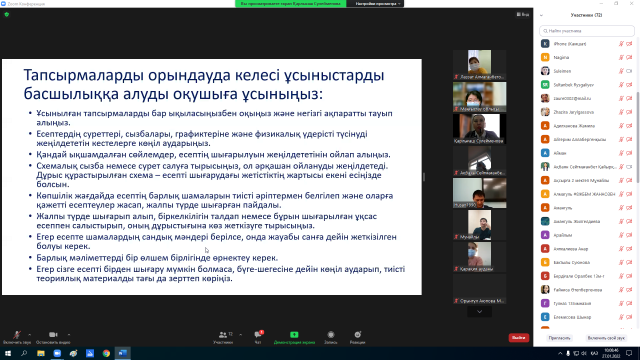
Task: Collapse participants panel with top-left chevron
Action: tap(541, 16)
